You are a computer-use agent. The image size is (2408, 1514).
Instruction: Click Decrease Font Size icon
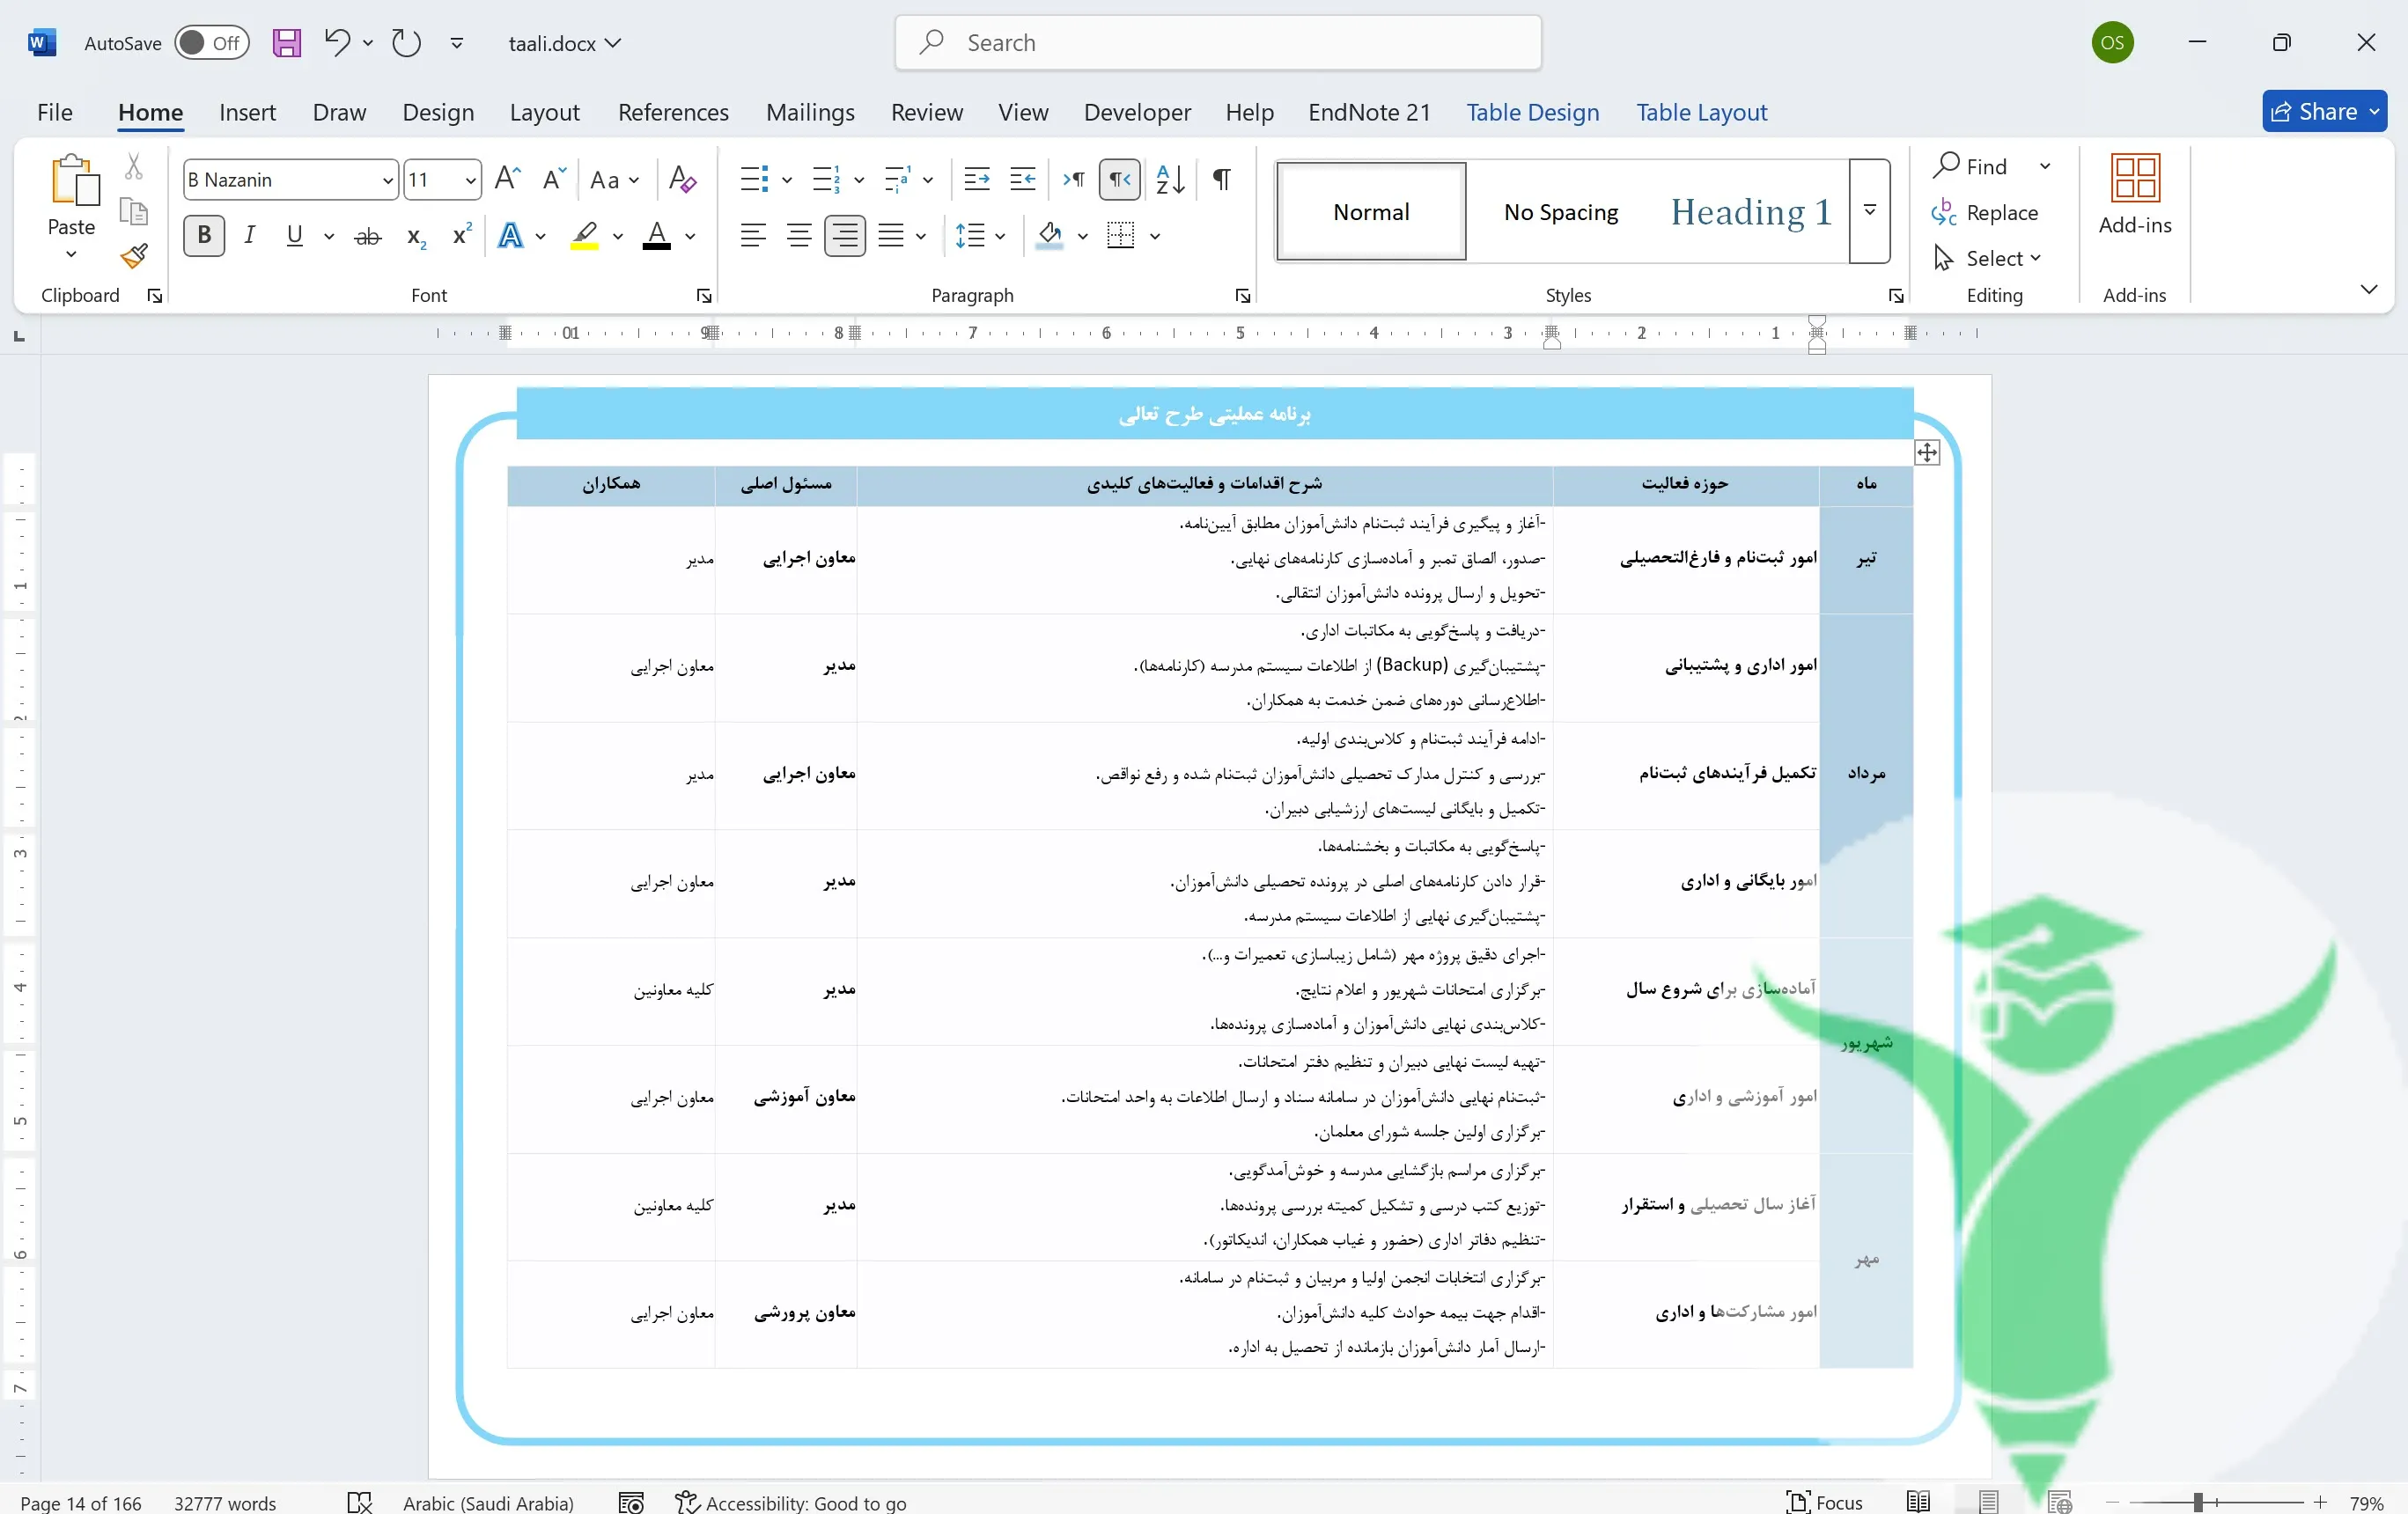pyautogui.click(x=553, y=180)
